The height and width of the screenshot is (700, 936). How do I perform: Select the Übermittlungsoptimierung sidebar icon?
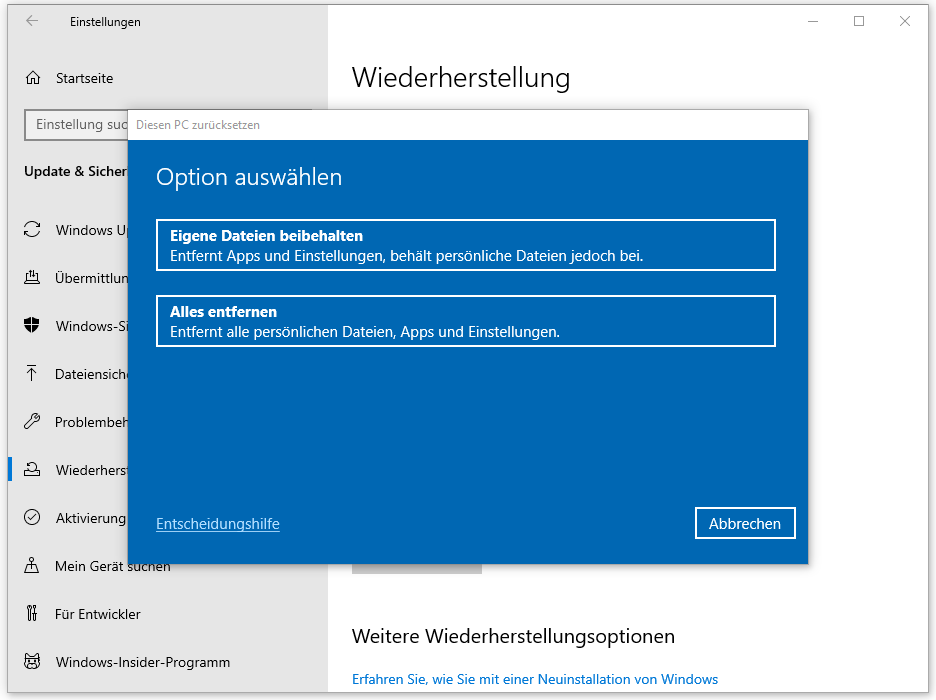pyautogui.click(x=33, y=278)
